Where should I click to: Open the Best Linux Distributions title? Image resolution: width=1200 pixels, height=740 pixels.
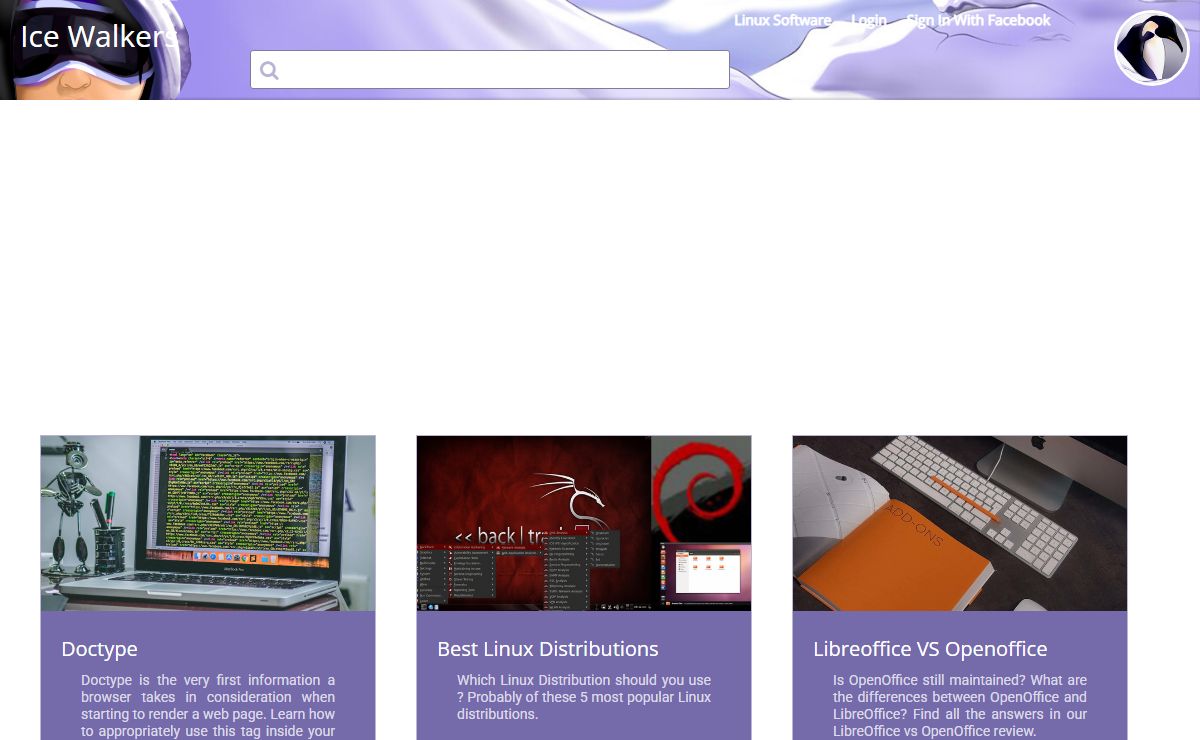(548, 649)
